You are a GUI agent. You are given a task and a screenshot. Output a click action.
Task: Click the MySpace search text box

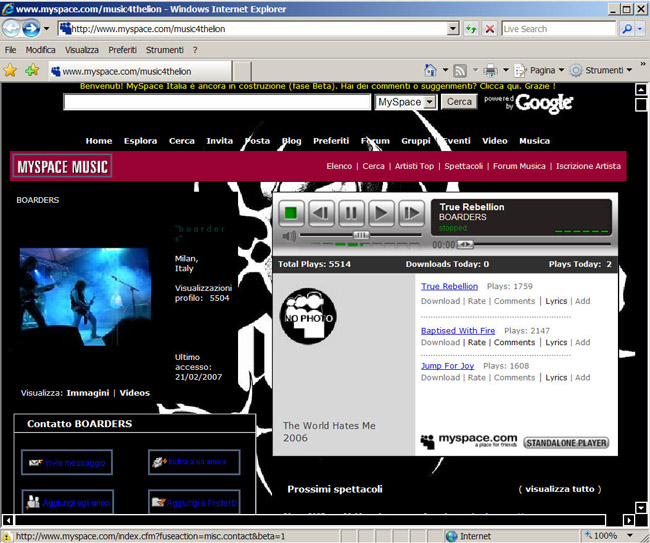[217, 102]
